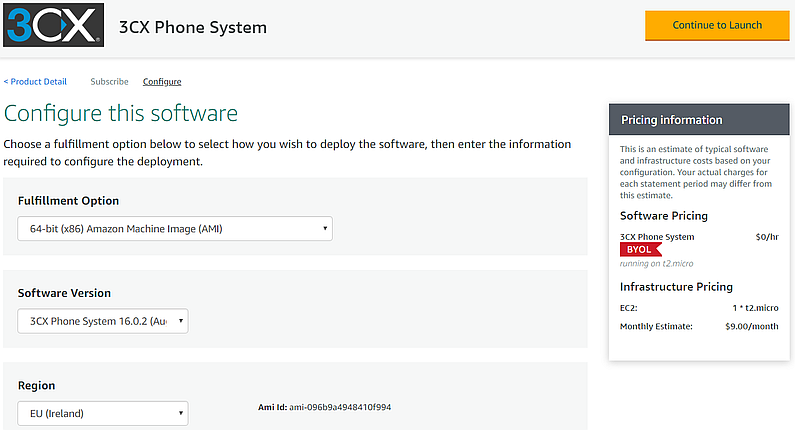795x430 pixels.
Task: Click the Ami Id value ami-096b9a4948410f994
Action: 340,407
